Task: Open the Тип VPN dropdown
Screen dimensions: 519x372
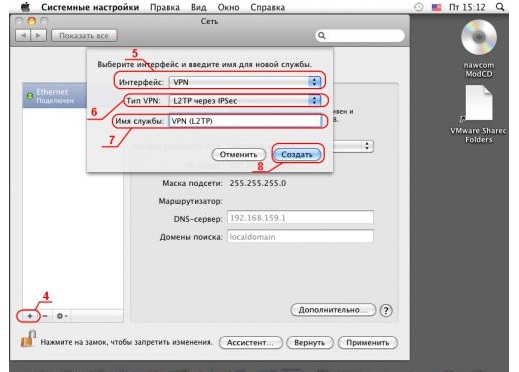Action: point(245,101)
